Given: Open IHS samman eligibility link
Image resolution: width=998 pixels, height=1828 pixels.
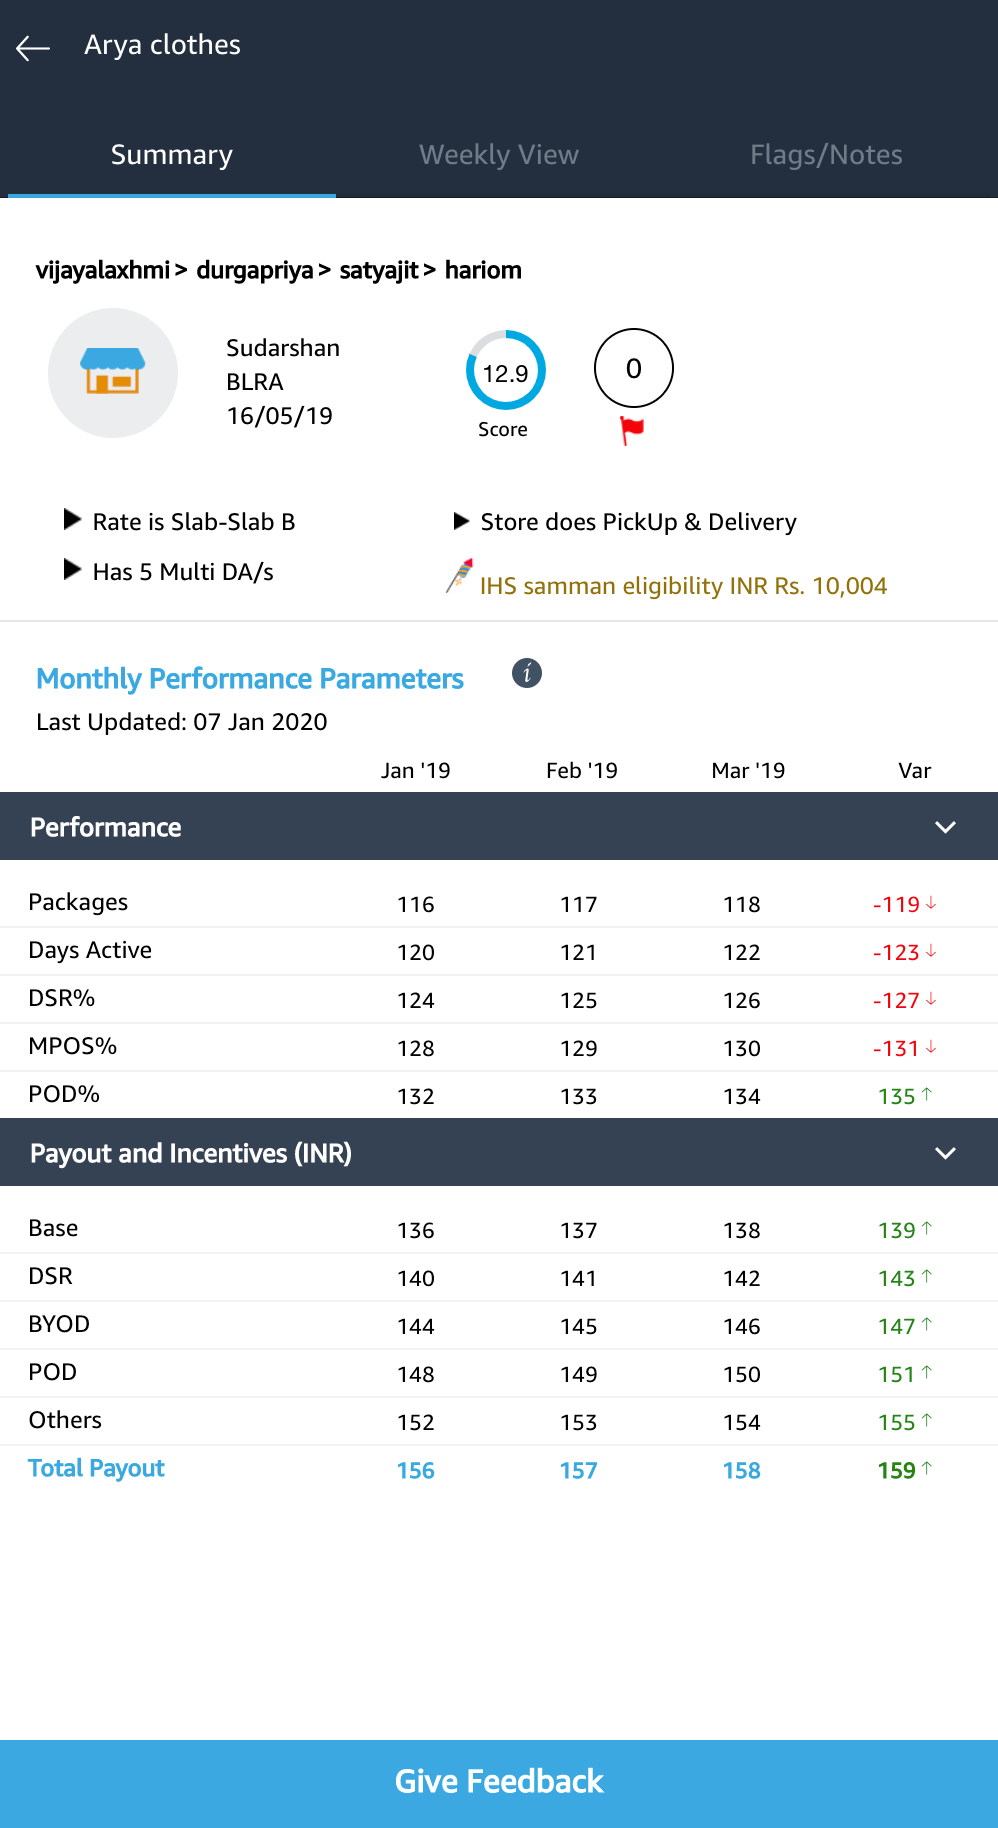Looking at the screenshot, I should coord(683,586).
